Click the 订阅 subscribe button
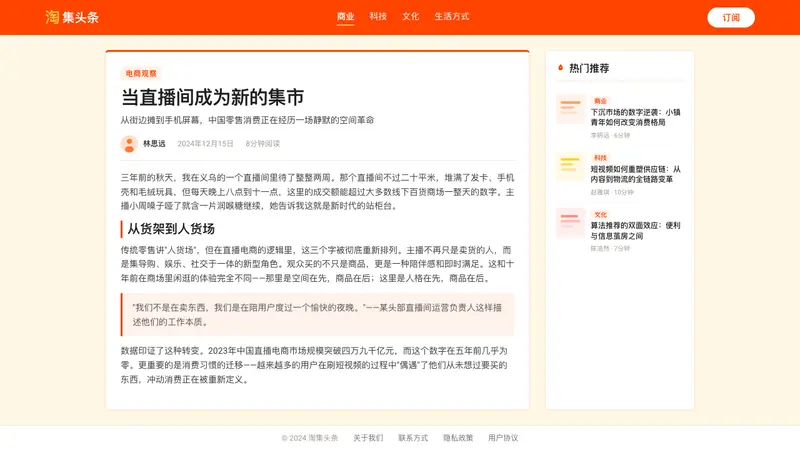This screenshot has height=450, width=800. pyautogui.click(x=731, y=17)
